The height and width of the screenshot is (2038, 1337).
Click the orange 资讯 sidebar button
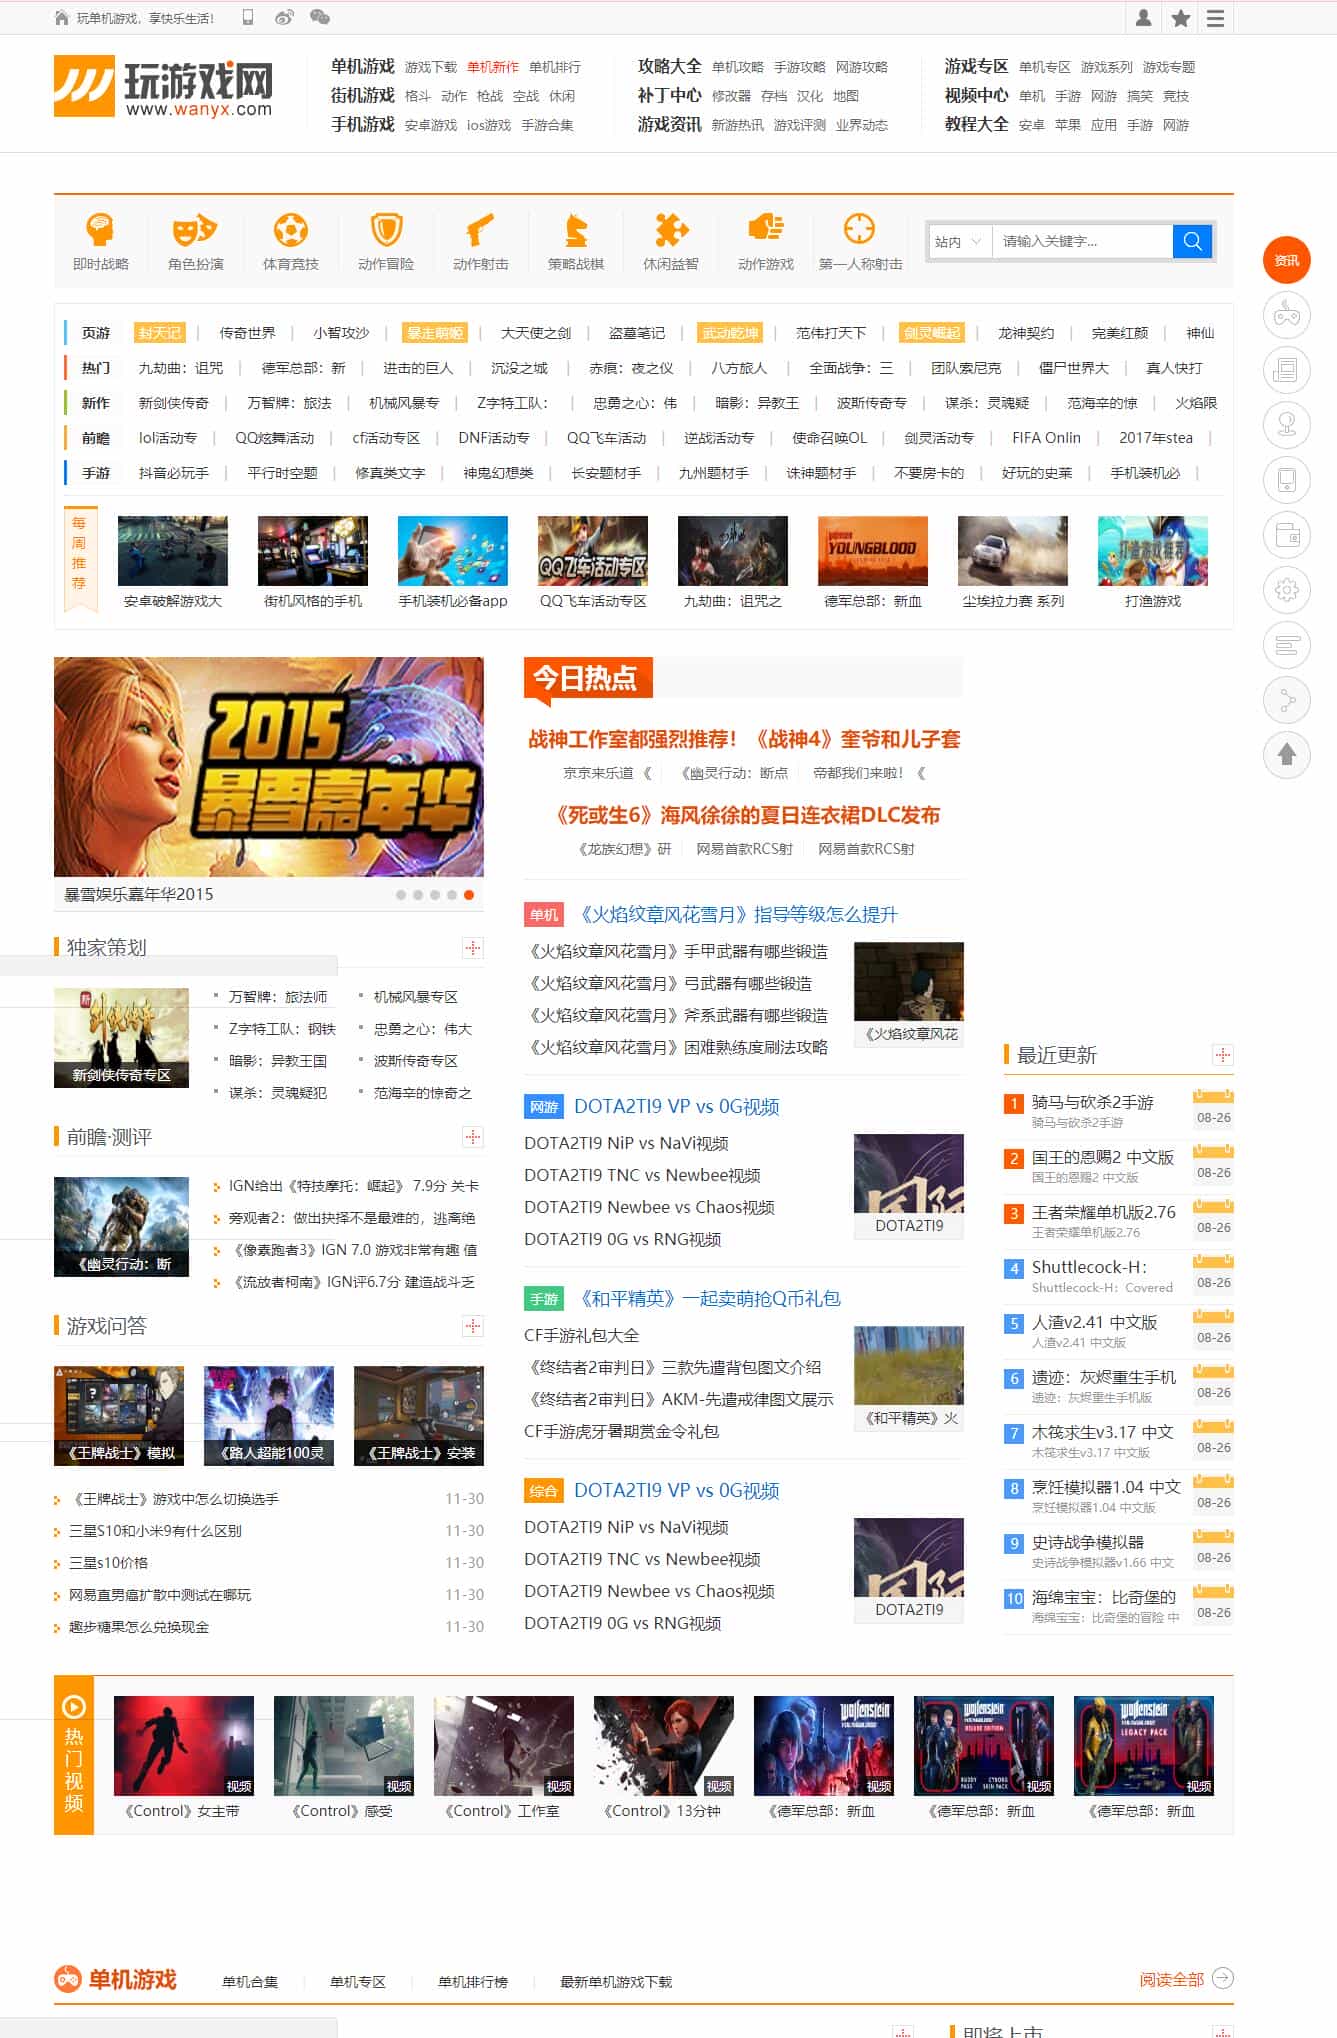(1287, 261)
